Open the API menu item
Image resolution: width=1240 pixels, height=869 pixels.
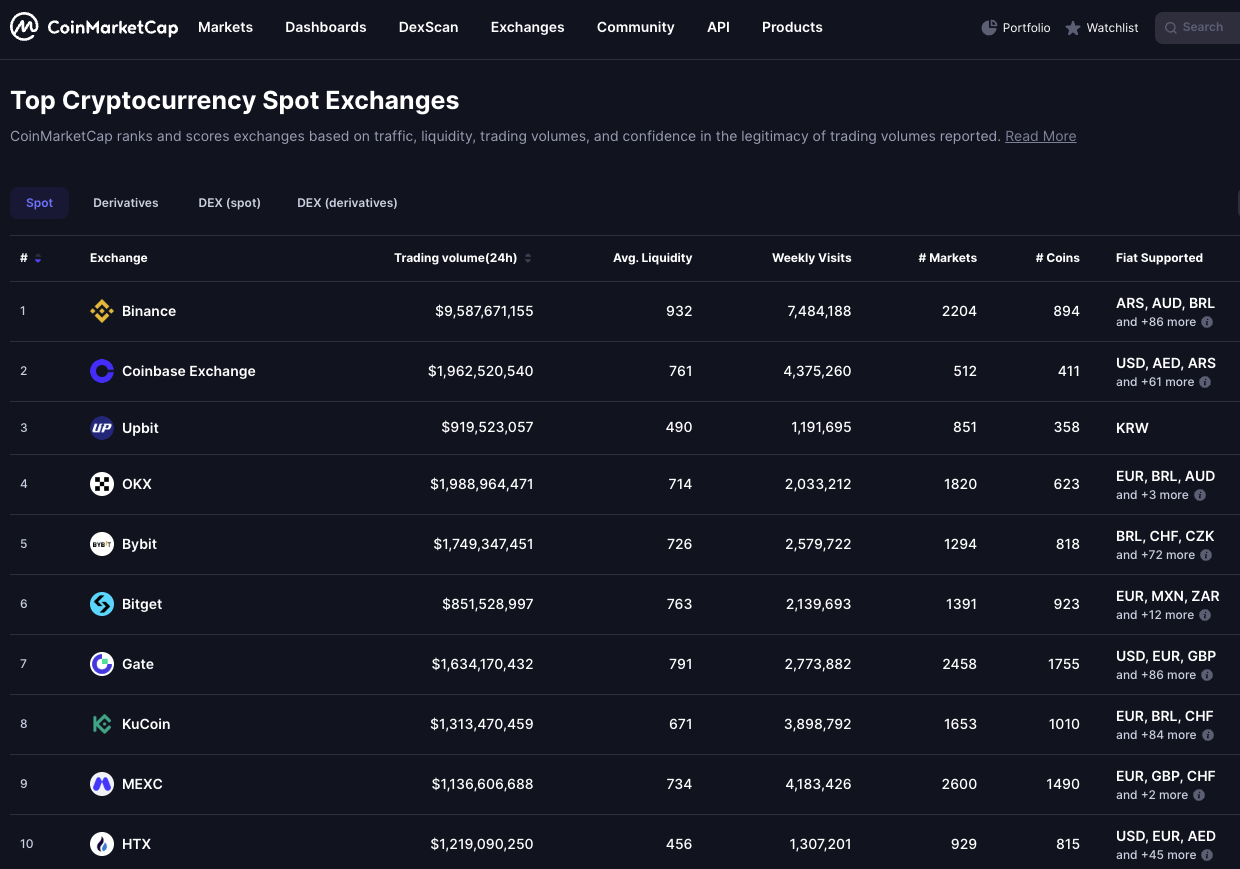coord(718,27)
